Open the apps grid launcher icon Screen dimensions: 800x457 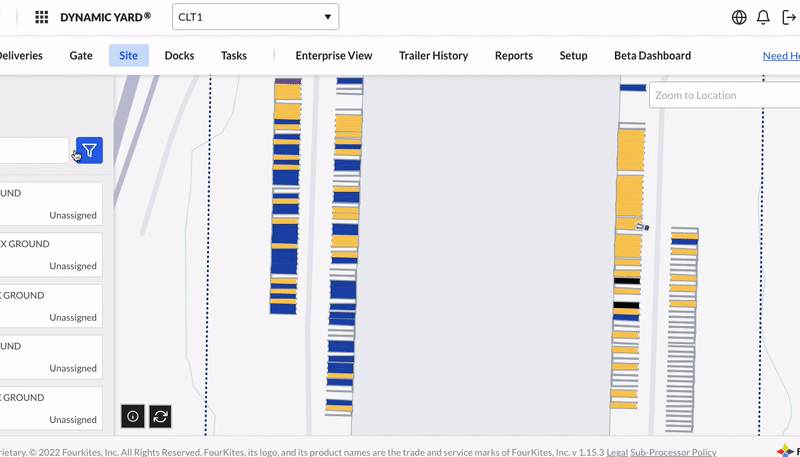[42, 17]
